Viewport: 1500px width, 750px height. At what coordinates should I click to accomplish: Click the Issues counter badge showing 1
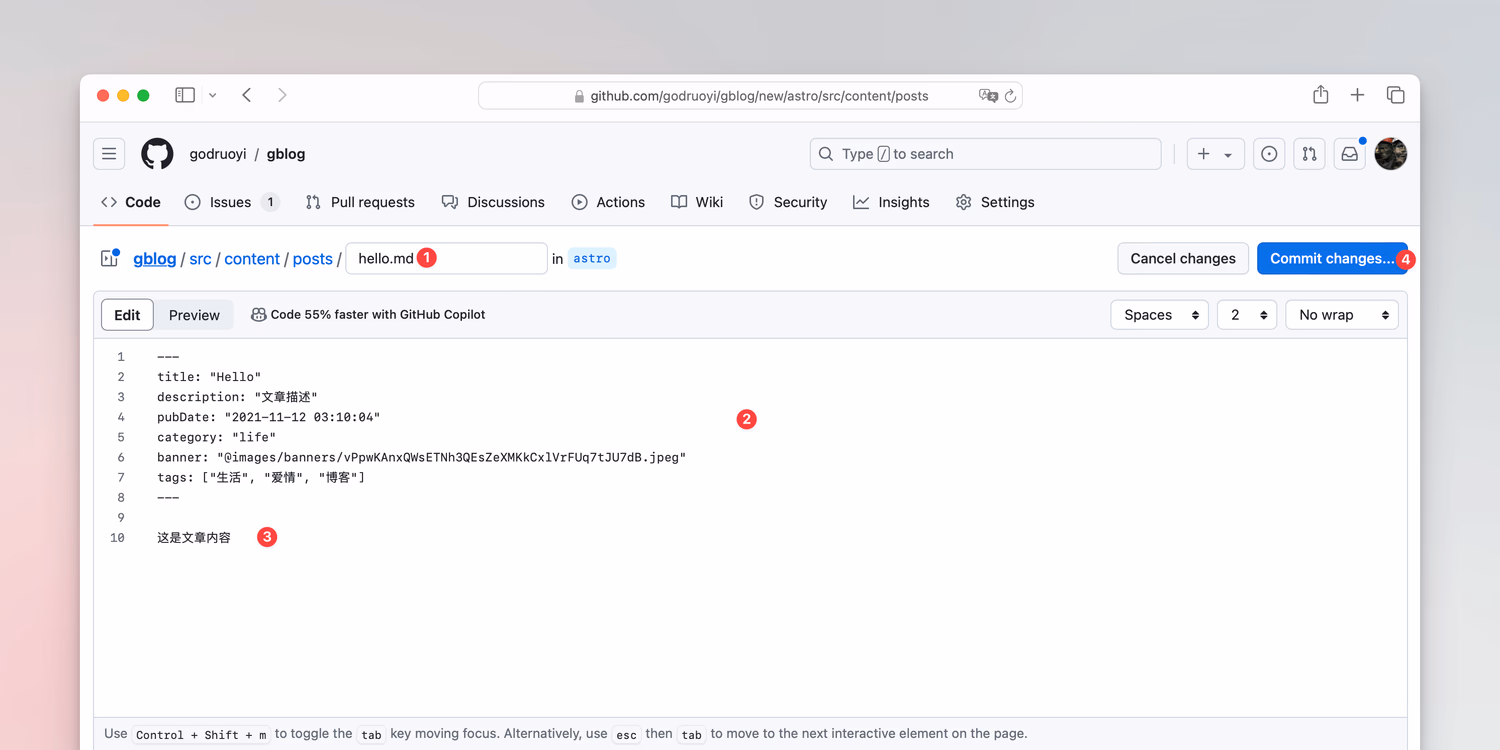pos(270,202)
